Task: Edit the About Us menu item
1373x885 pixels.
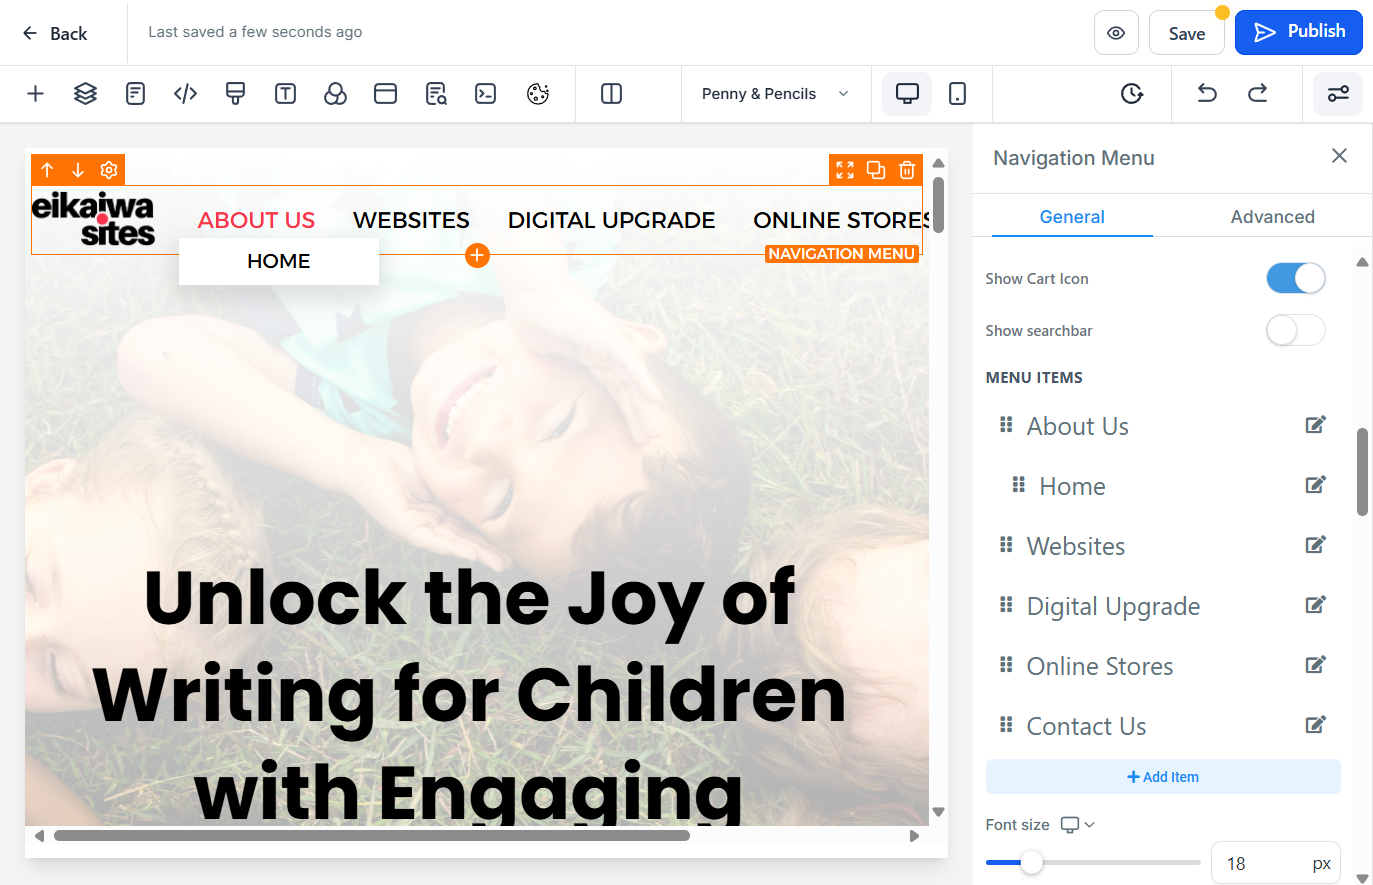Action: tap(1316, 425)
